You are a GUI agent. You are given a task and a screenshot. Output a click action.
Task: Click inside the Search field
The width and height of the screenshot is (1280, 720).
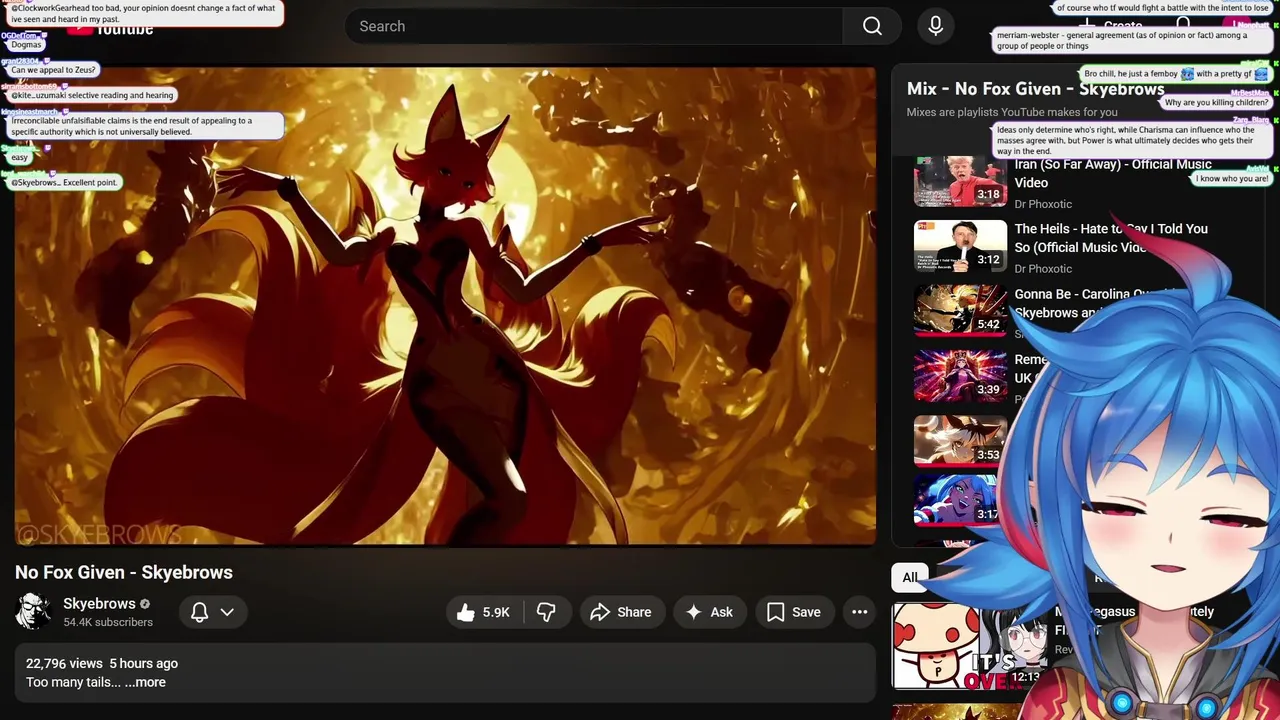coord(594,26)
